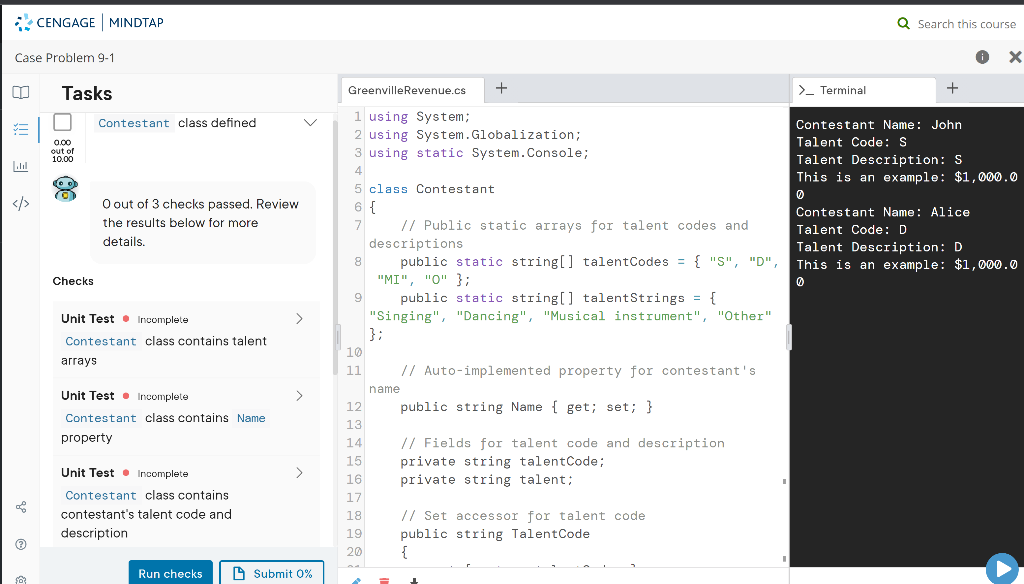Click code line 'private string talentCode;'
Screen dimensions: 1024x584
click(503, 461)
